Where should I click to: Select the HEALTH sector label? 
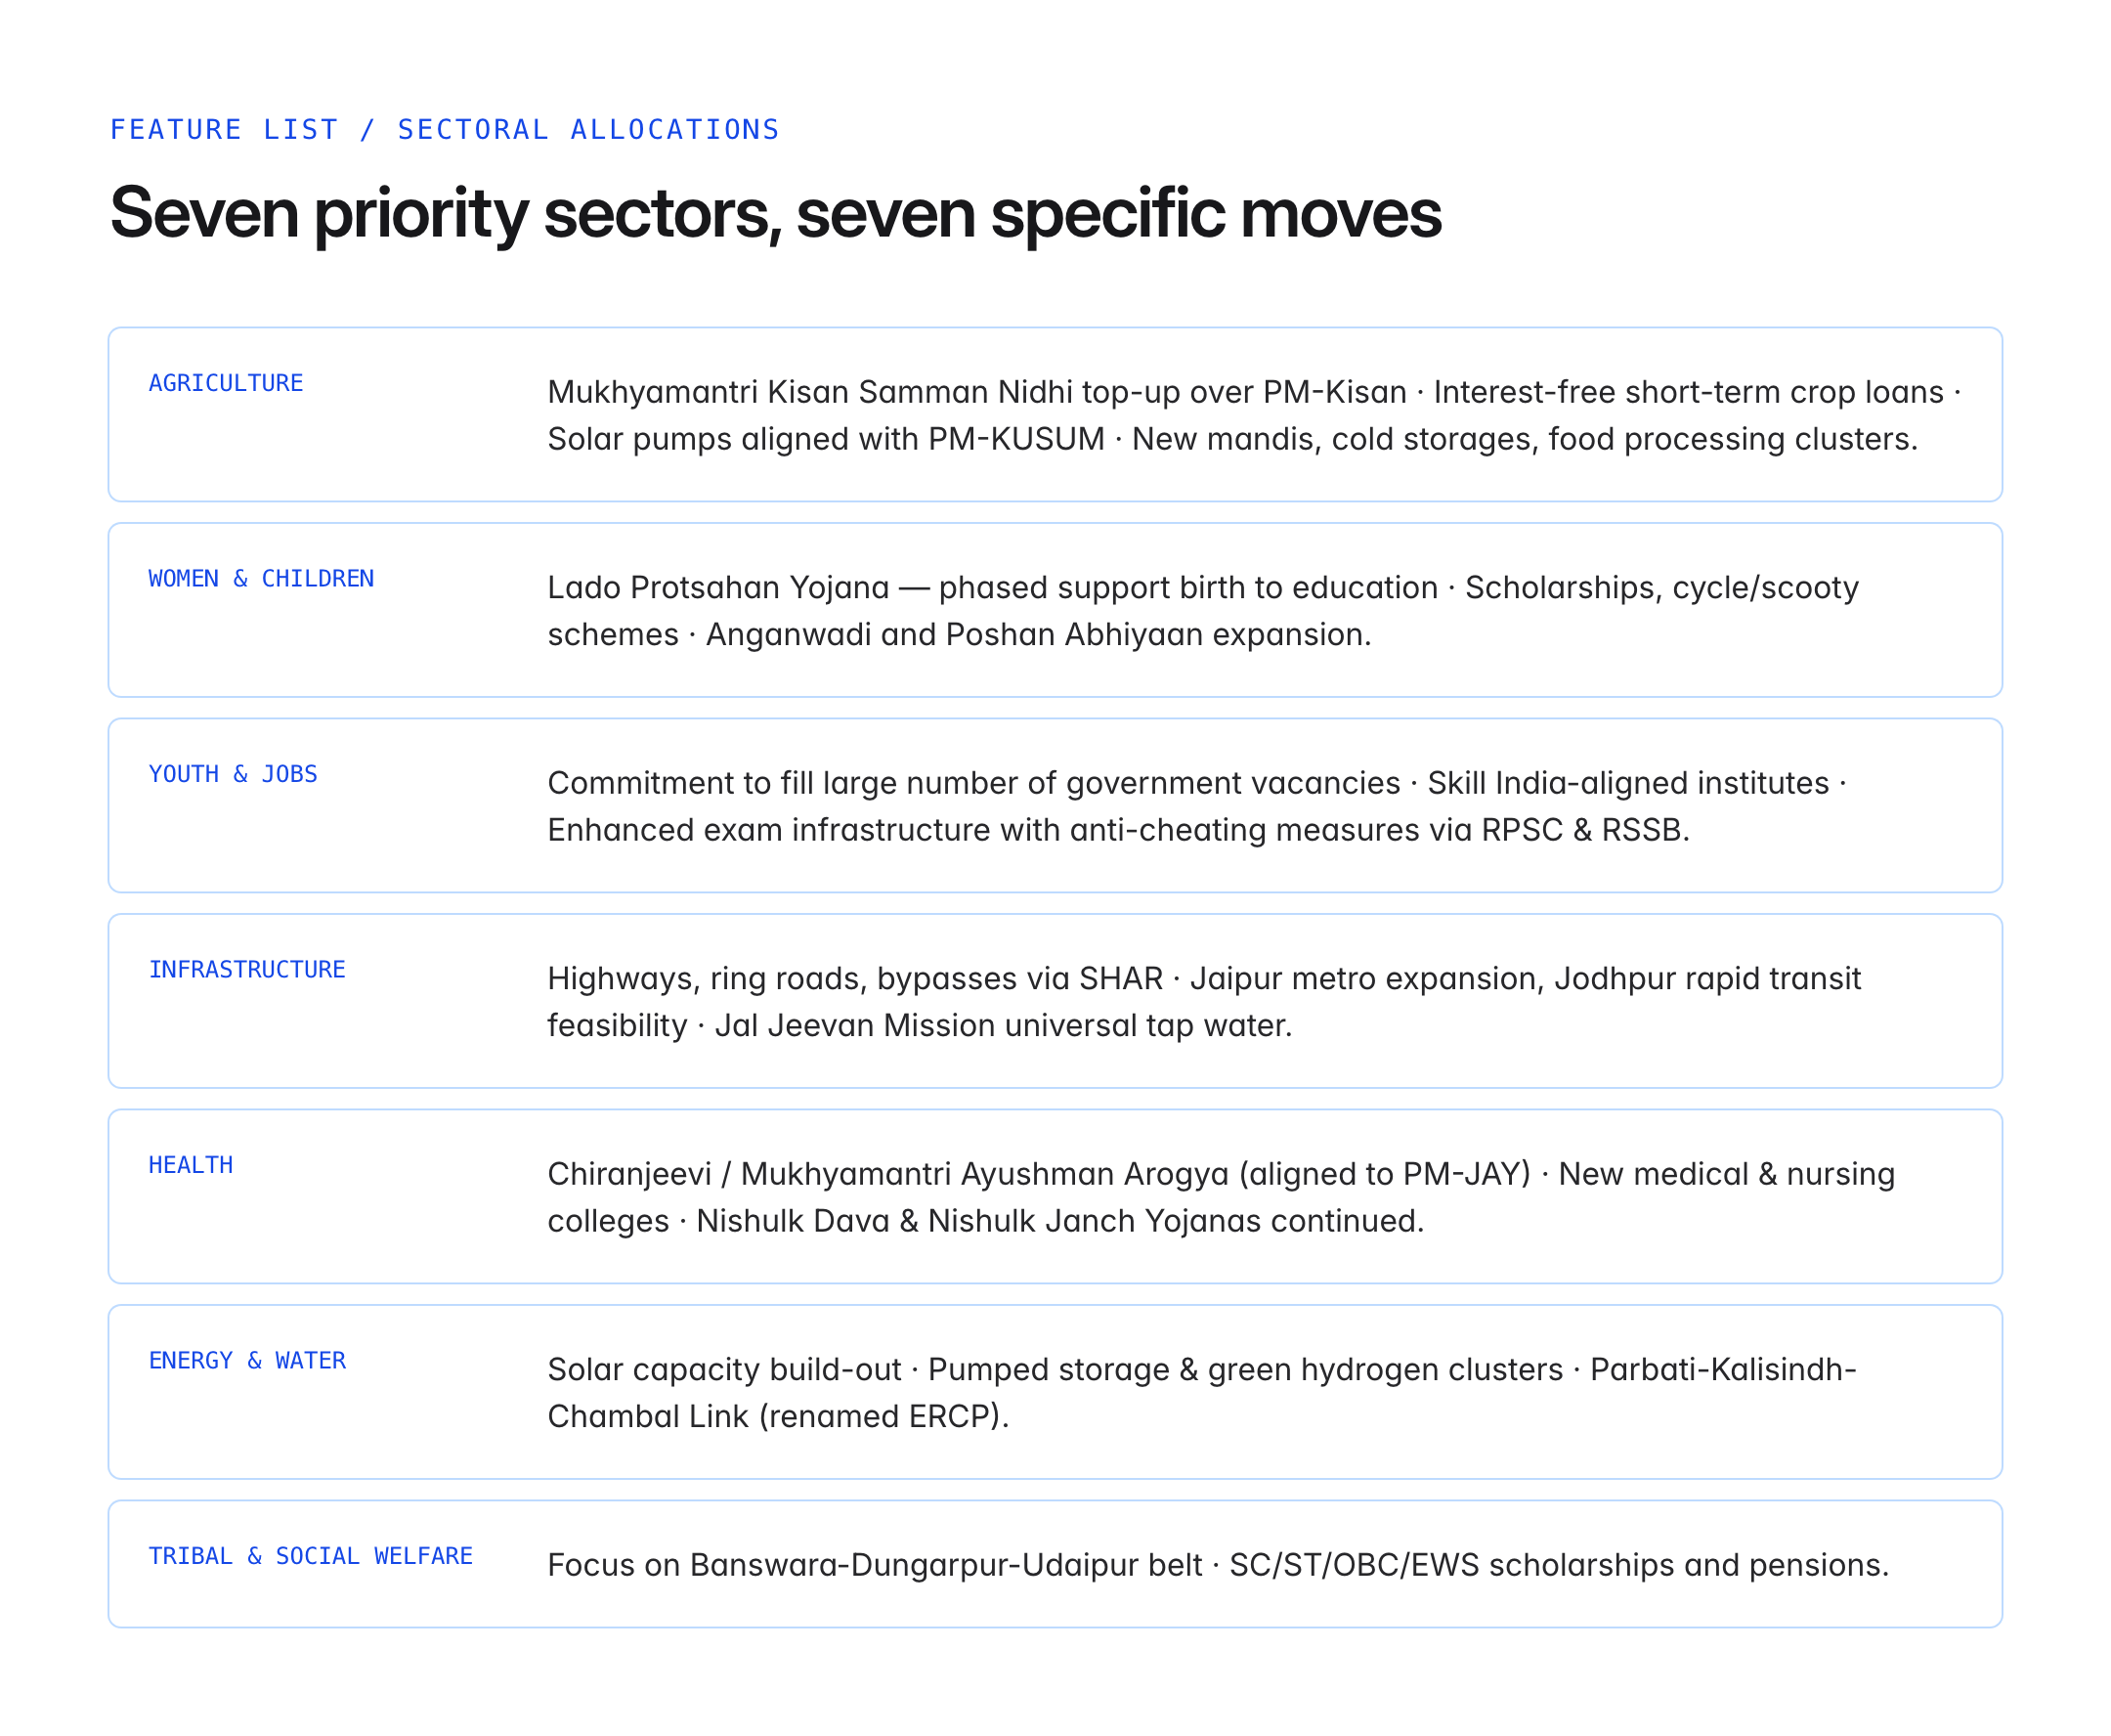coord(191,1165)
